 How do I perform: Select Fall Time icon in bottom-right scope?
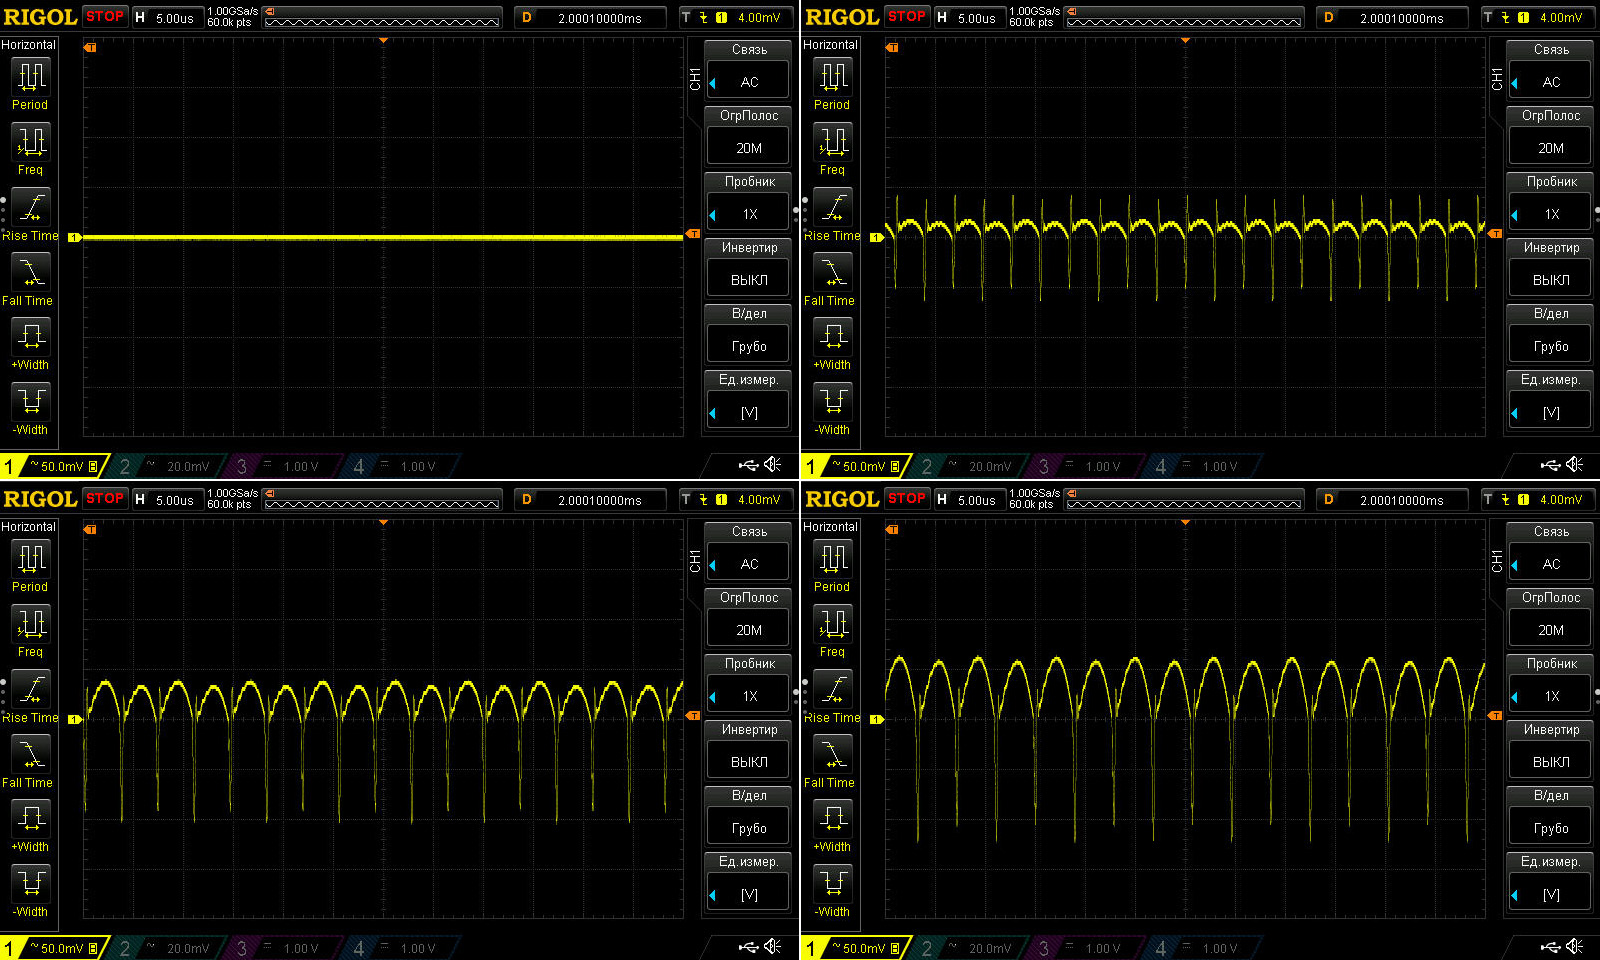(833, 754)
